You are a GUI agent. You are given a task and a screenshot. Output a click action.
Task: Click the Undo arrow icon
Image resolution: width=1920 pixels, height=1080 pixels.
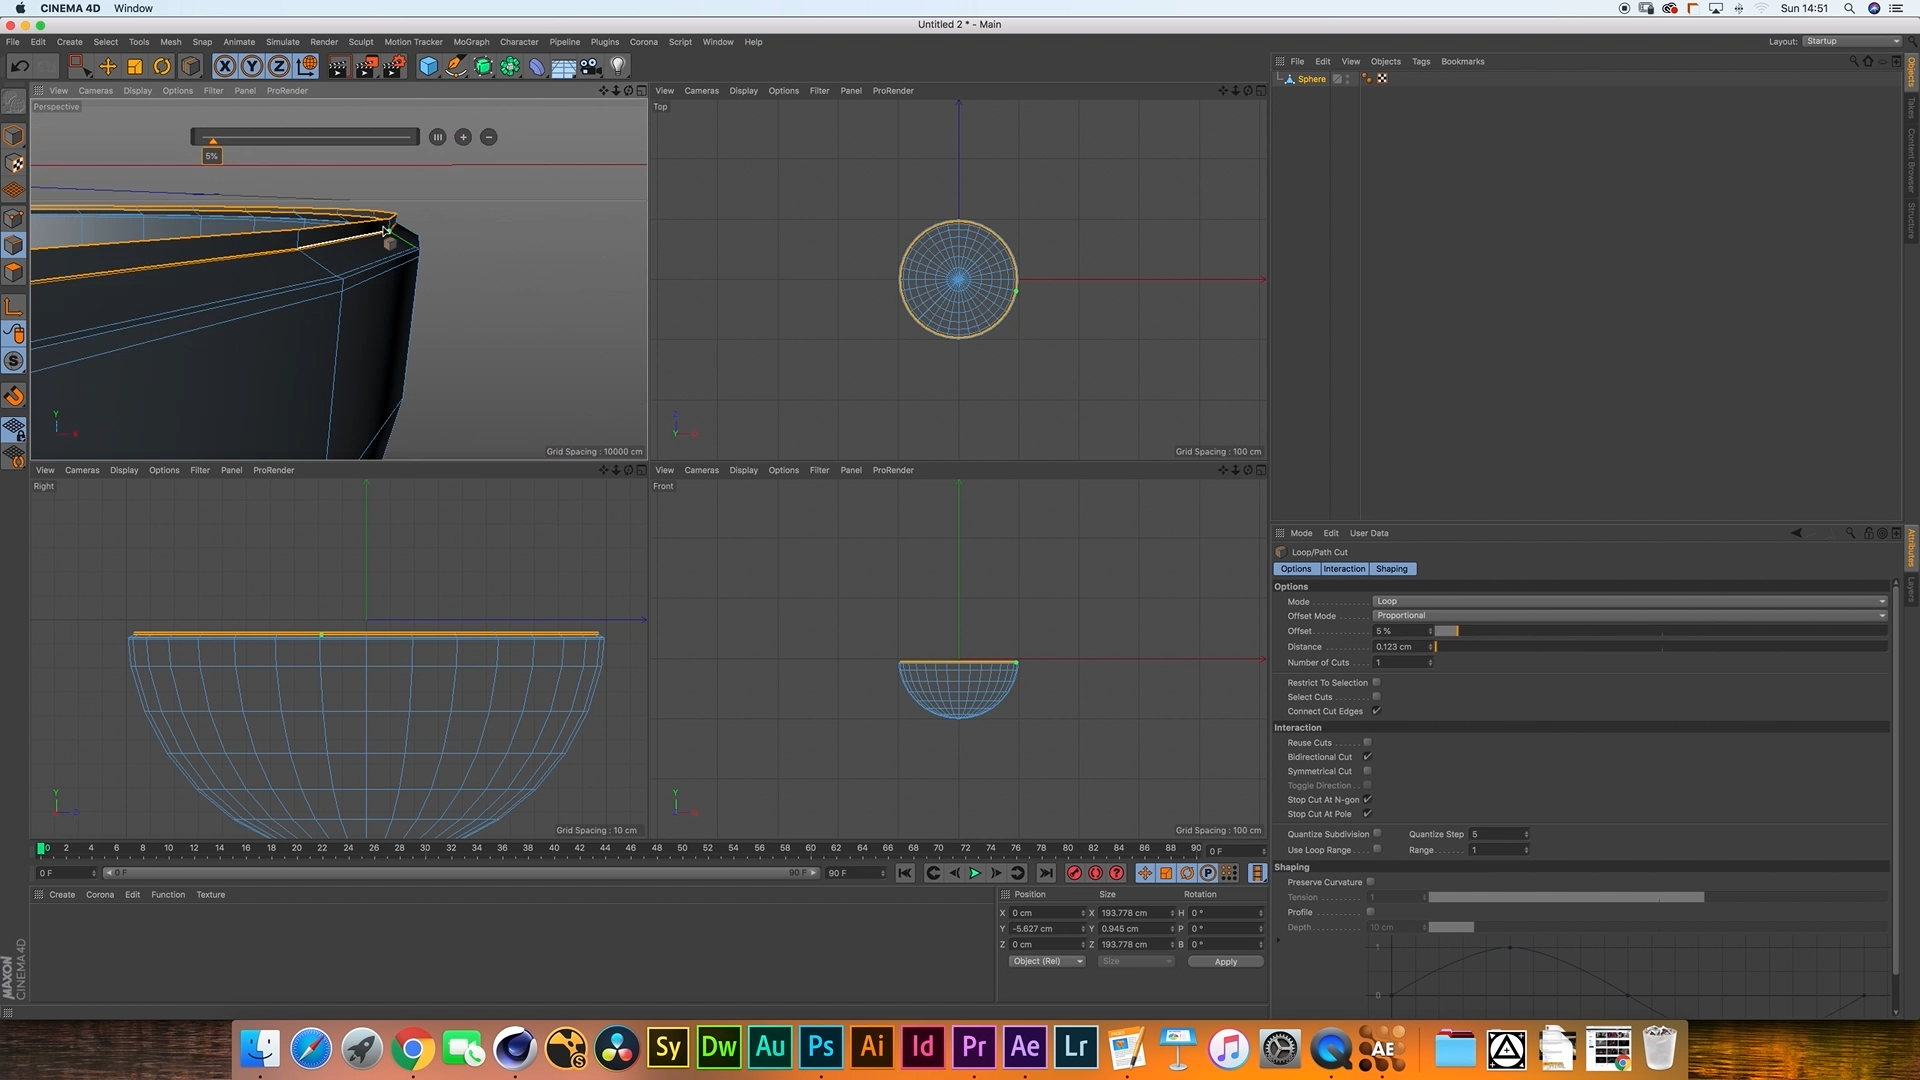[x=19, y=67]
